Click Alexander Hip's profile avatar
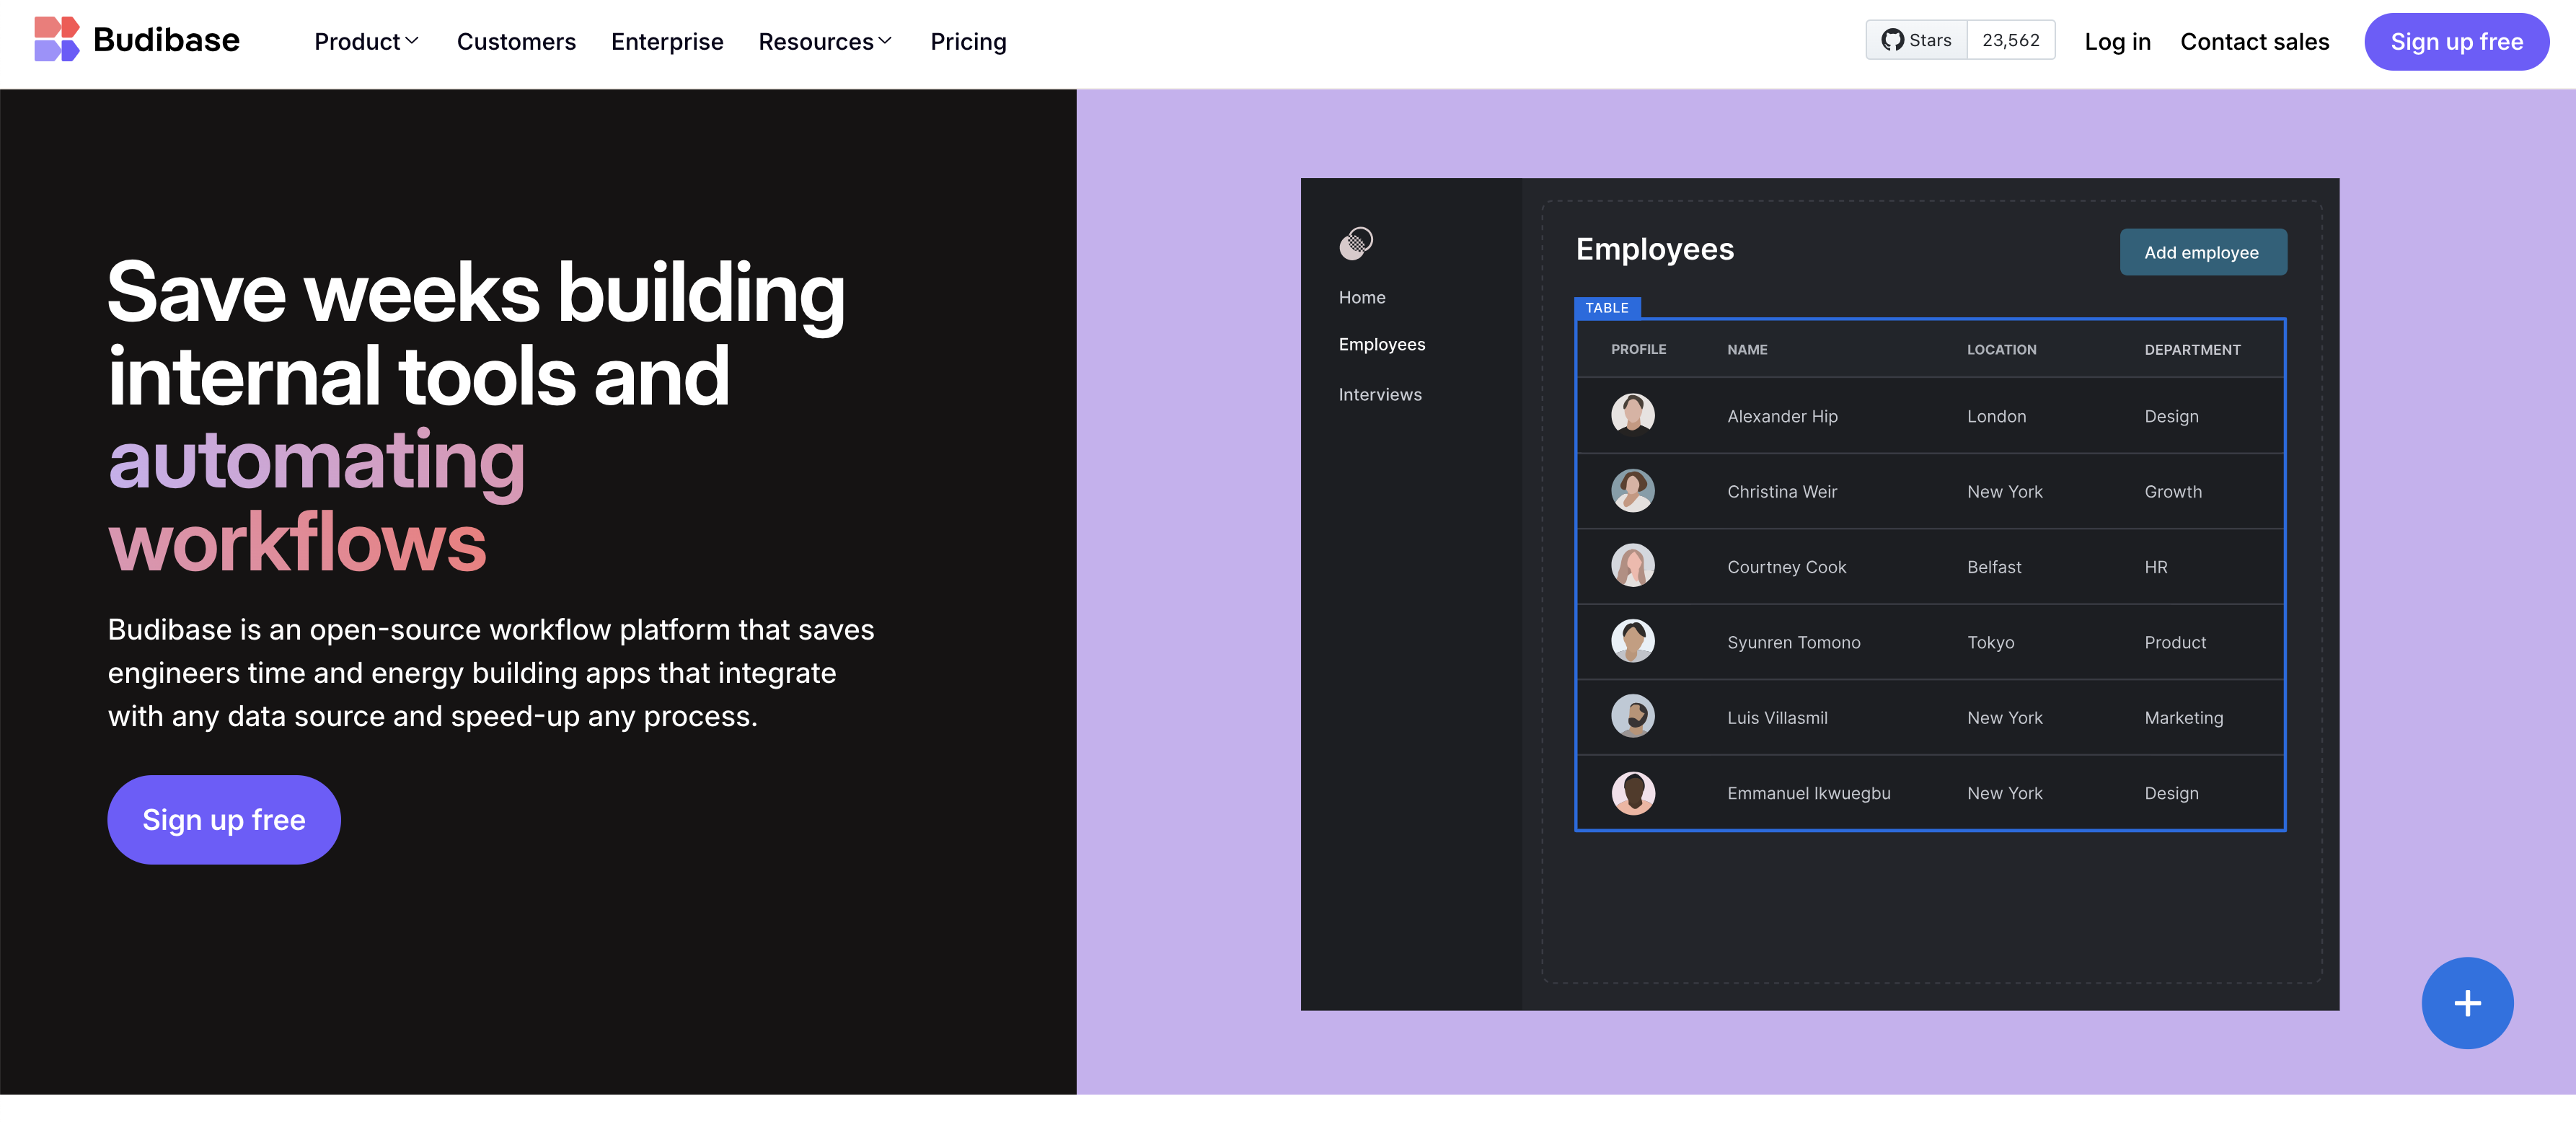Viewport: 2576px width, 1122px height. pos(1632,415)
